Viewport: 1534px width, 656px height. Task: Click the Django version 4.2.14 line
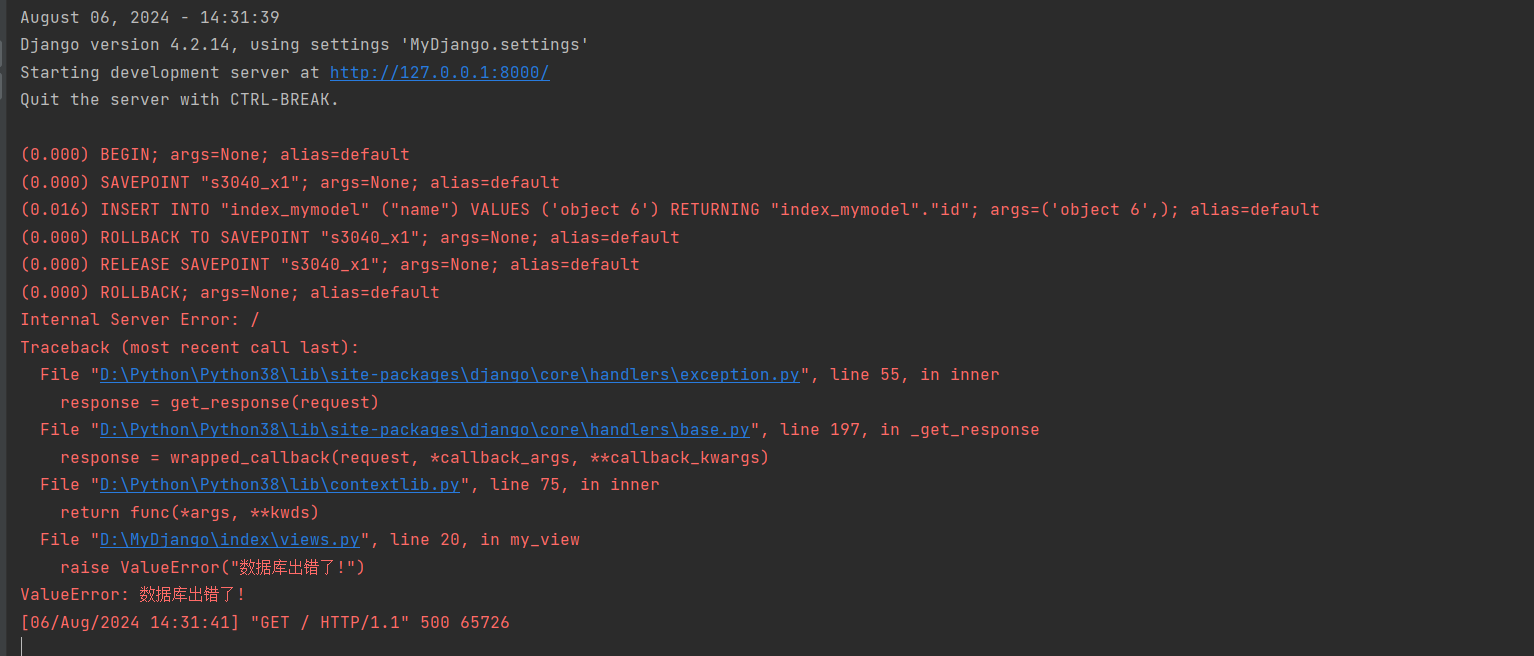tap(304, 45)
